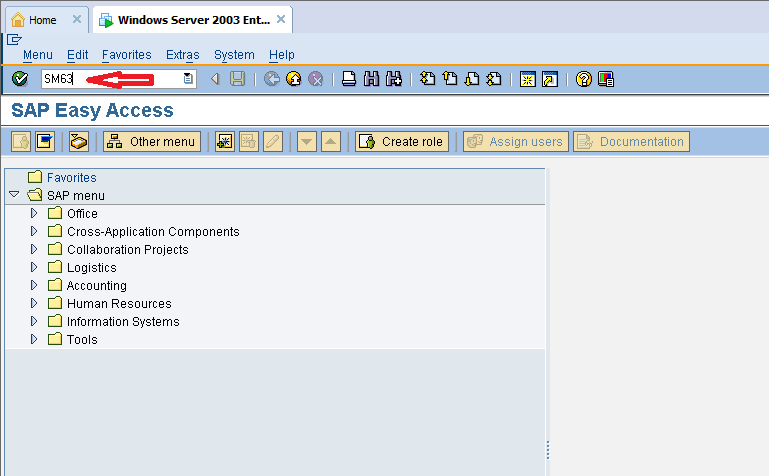
Task: Expand the Logistics folder node
Action: (34, 267)
